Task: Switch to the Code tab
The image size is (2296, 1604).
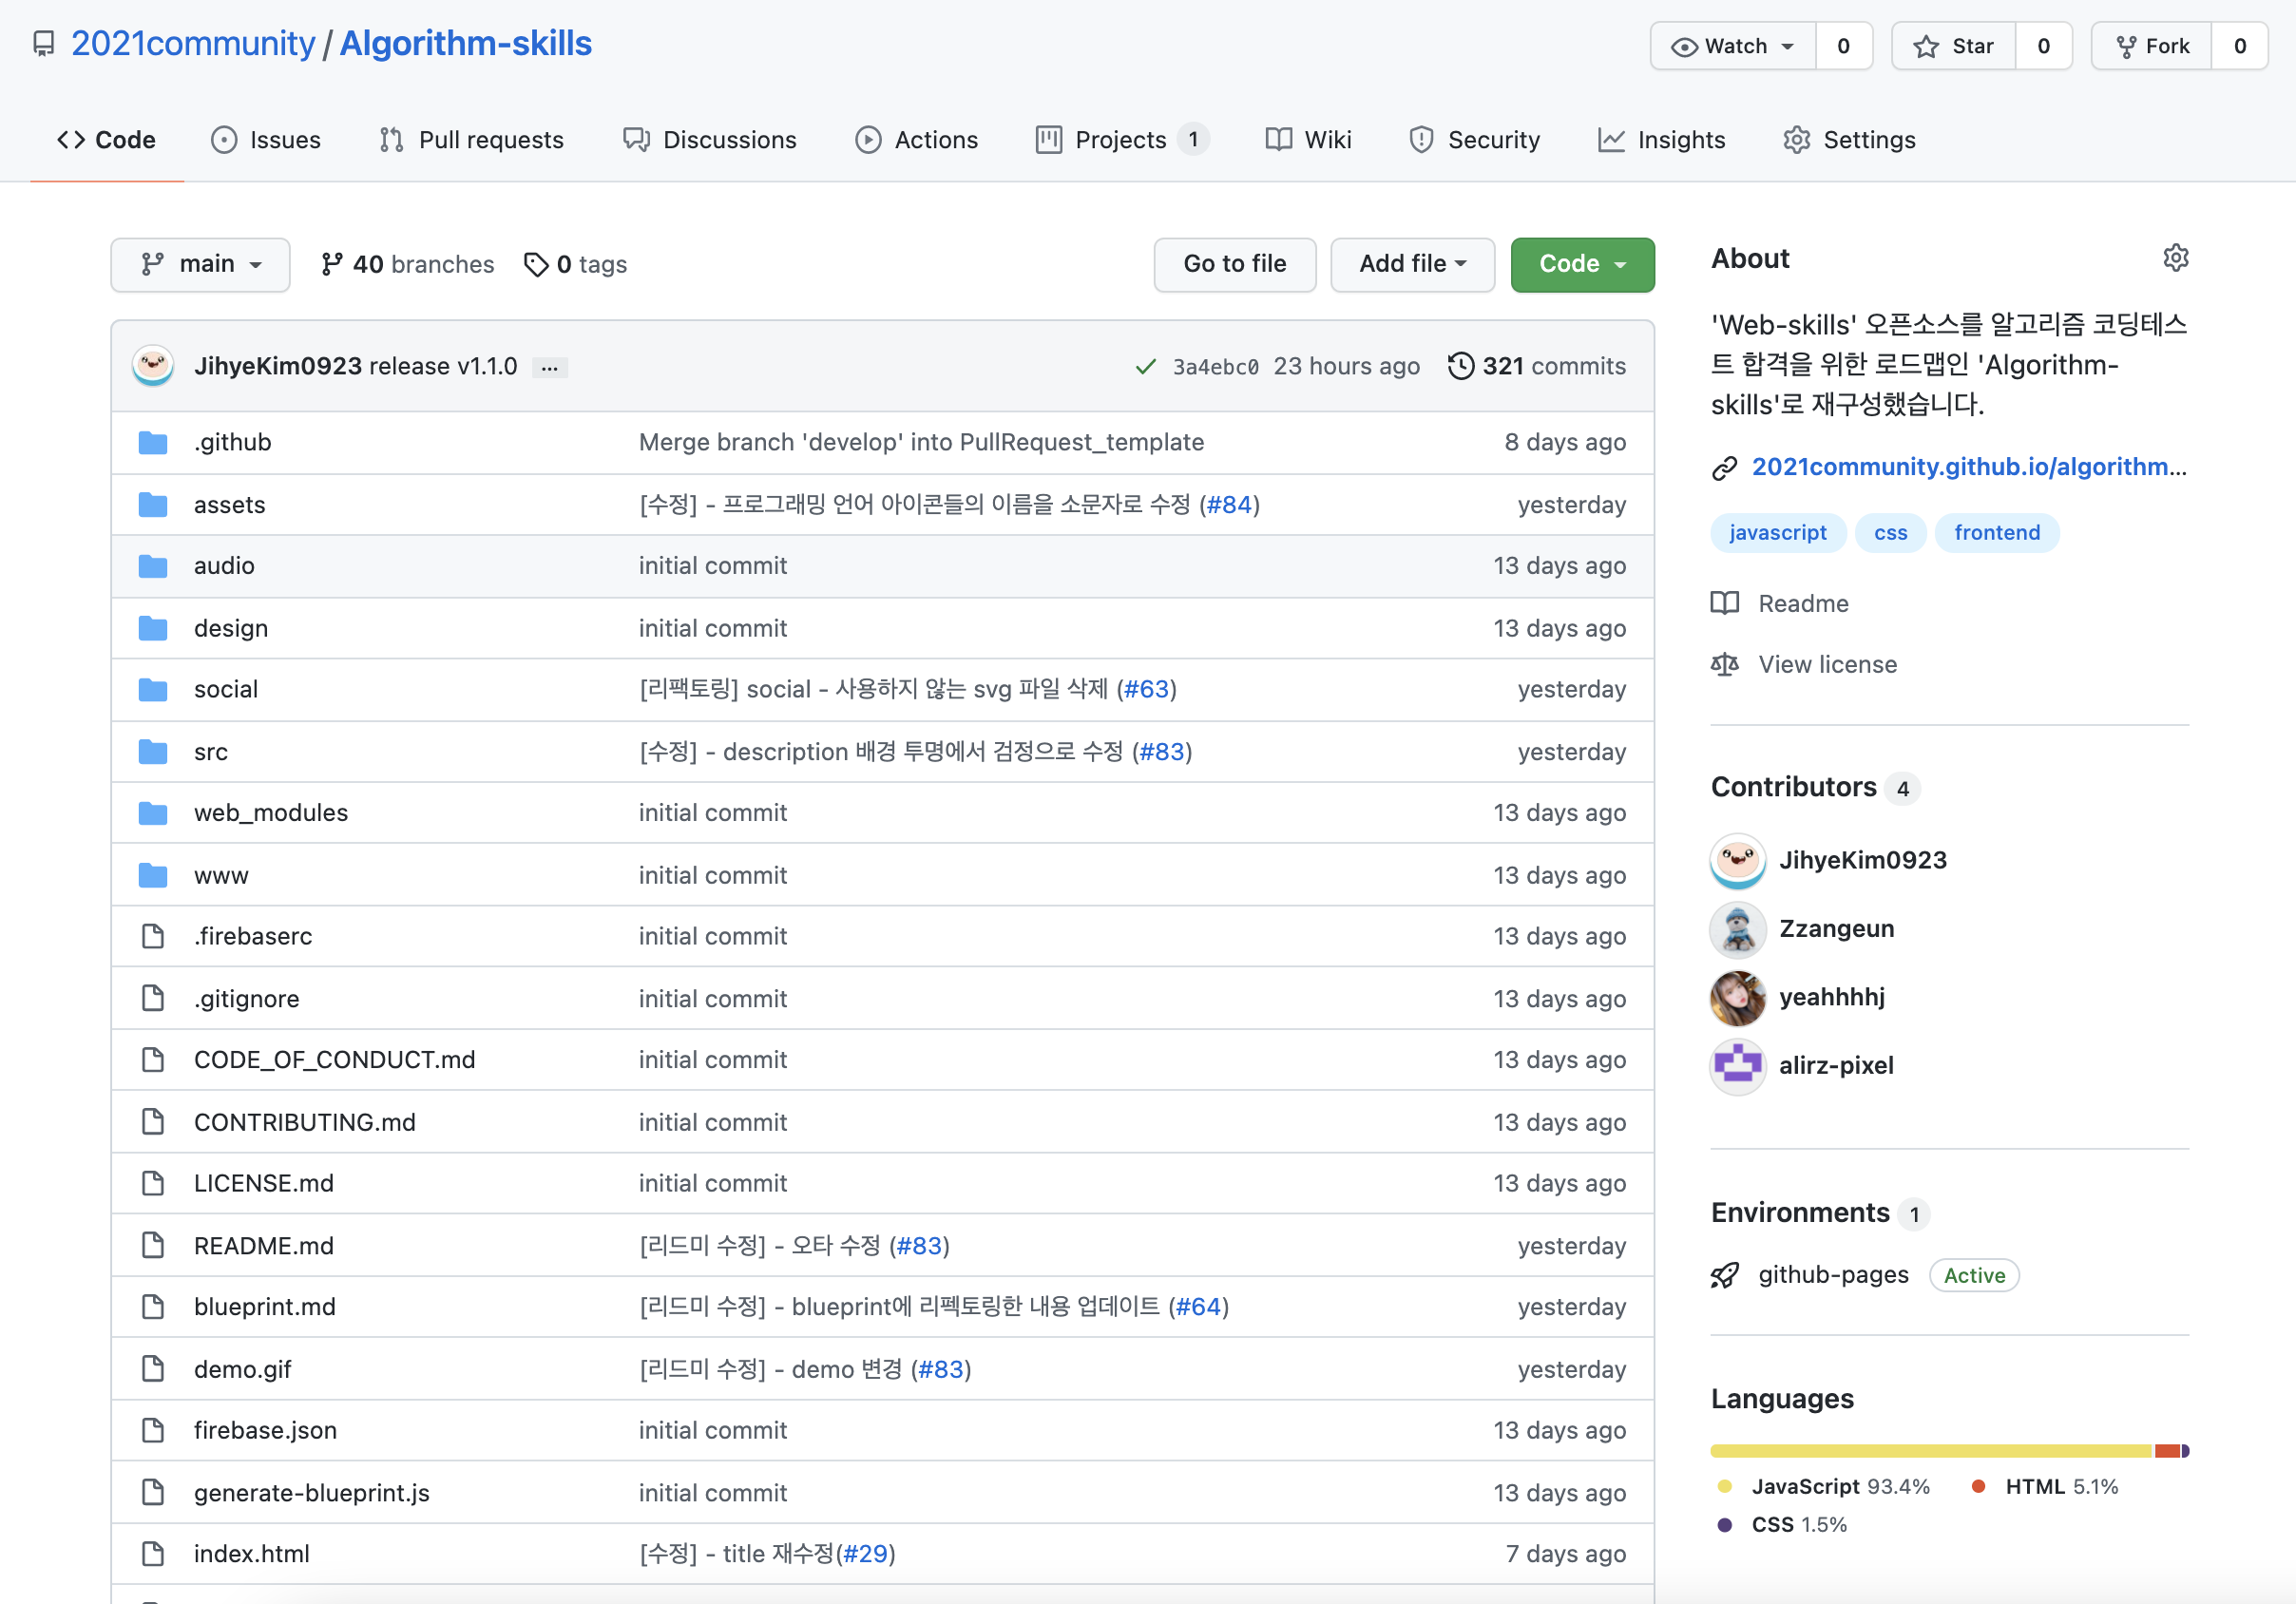Action: (107, 140)
